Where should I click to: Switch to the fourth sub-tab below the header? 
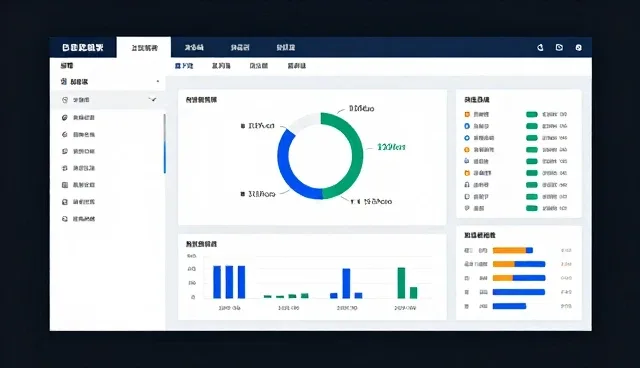(297, 66)
